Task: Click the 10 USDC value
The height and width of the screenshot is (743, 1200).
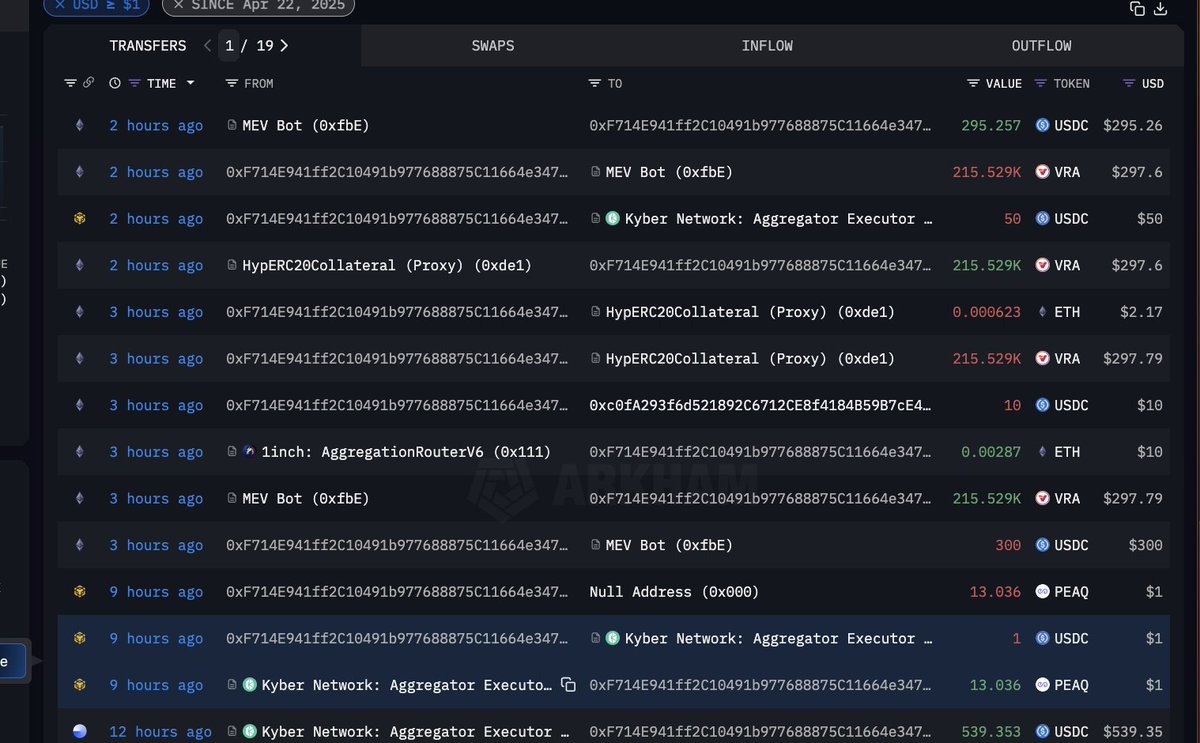Action: pos(1012,405)
